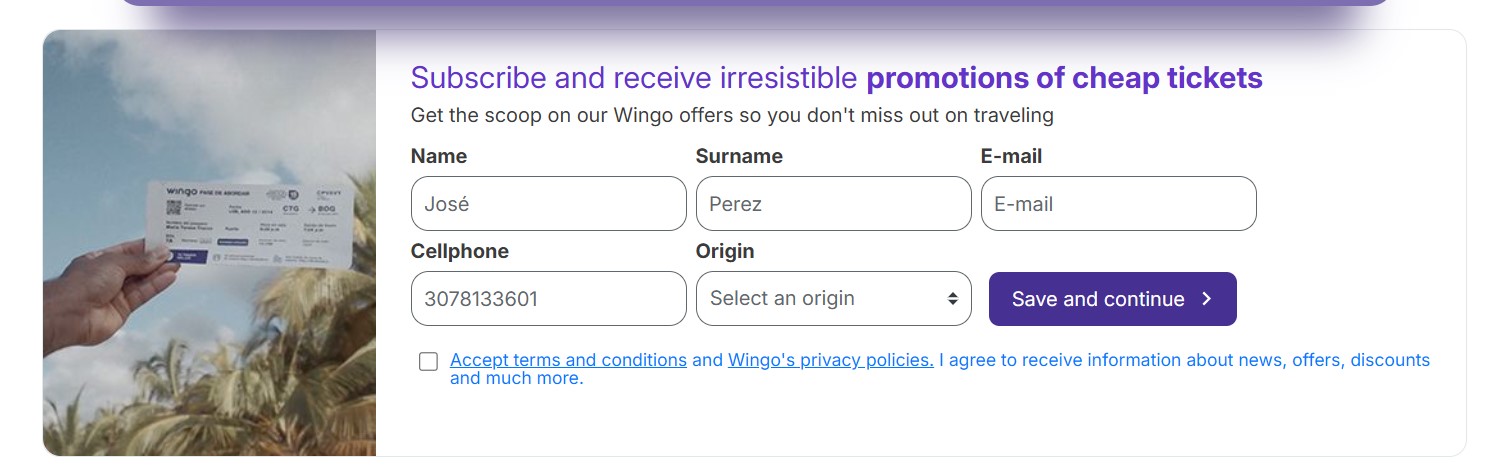Open the 'Wingo's privacy policies' link
The height and width of the screenshot is (467, 1495).
(x=830, y=360)
